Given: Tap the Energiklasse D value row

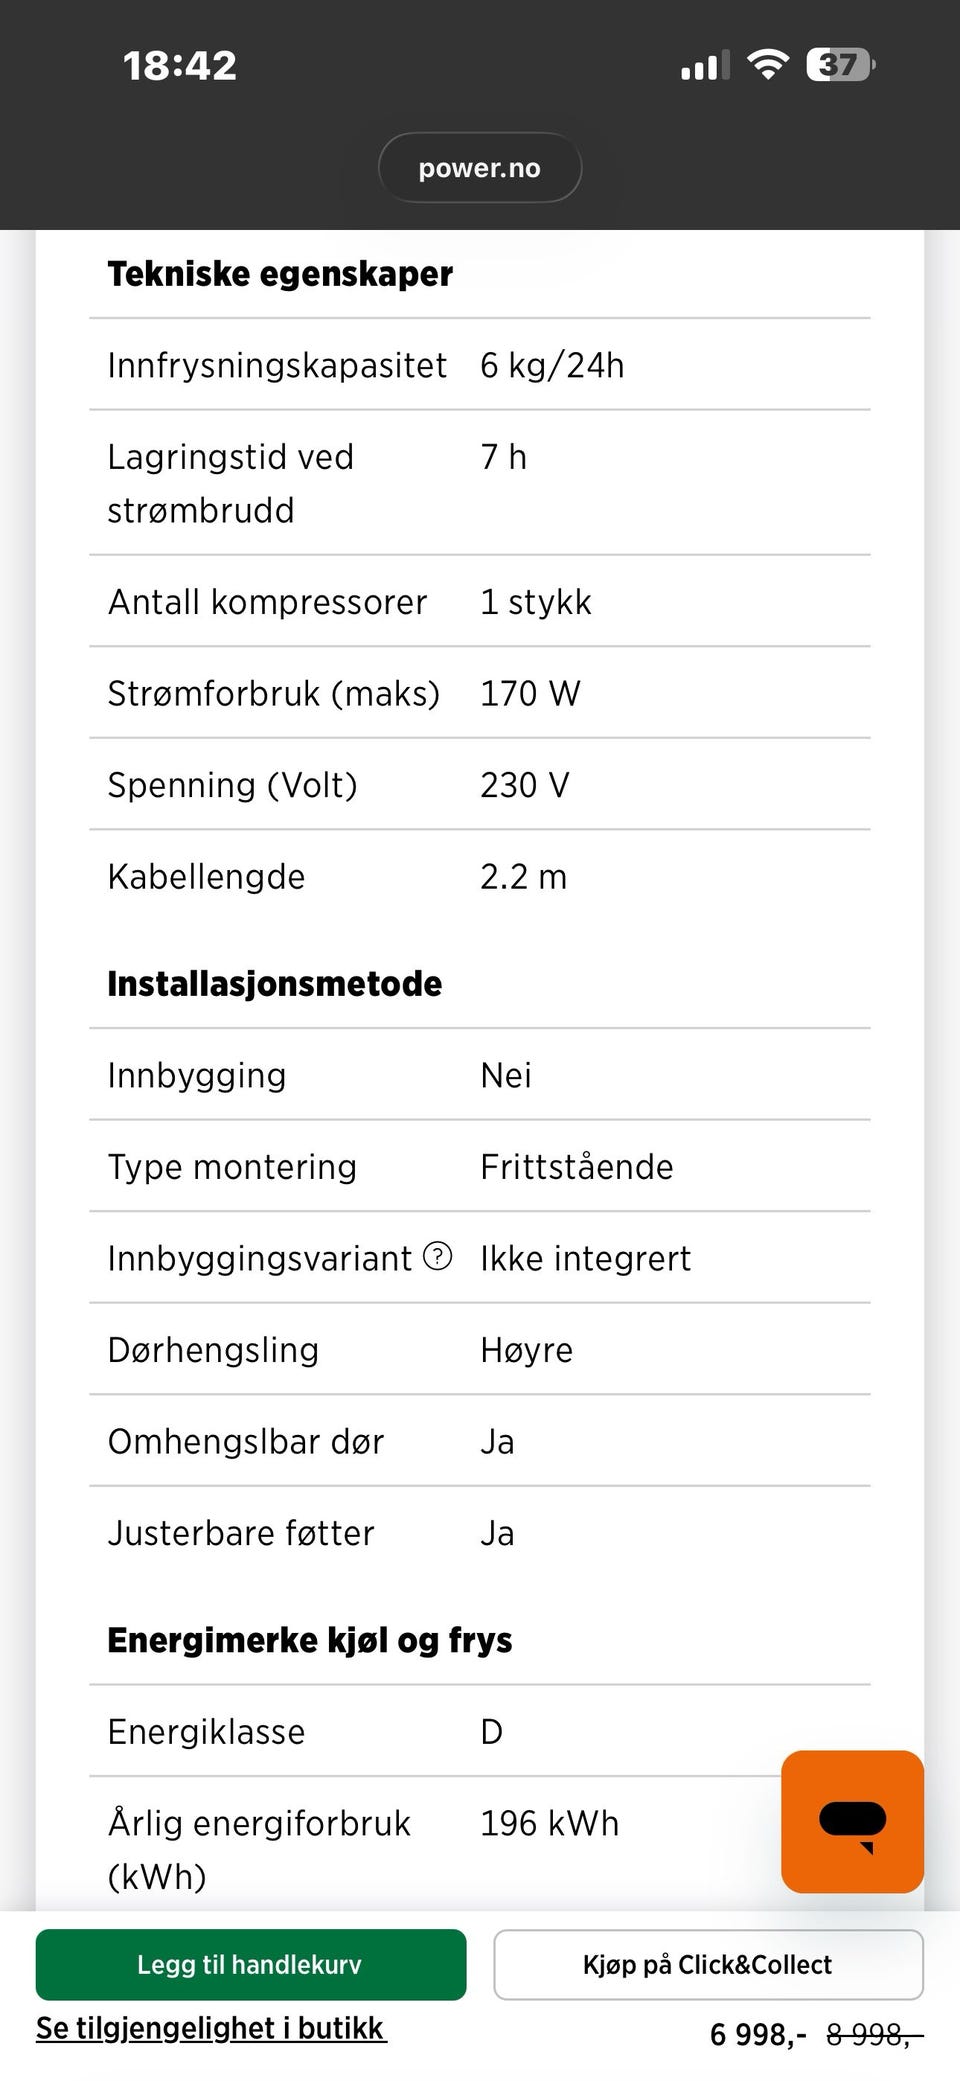Looking at the screenshot, I should click(x=480, y=1731).
